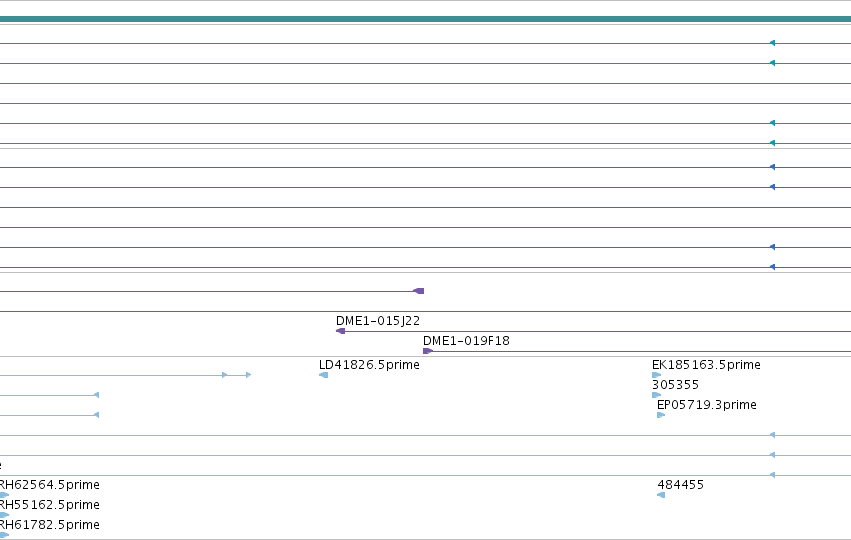Select the DME1-015J22 feature label
851x540 pixels.
[x=378, y=321]
